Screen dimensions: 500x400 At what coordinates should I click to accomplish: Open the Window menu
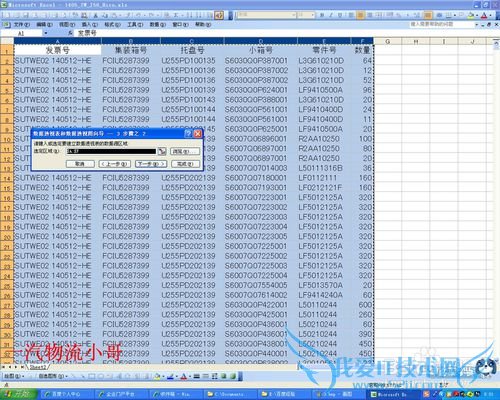coord(180,24)
